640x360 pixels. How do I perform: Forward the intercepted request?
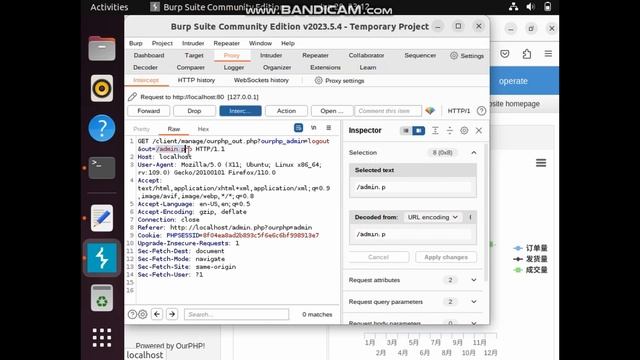149,111
